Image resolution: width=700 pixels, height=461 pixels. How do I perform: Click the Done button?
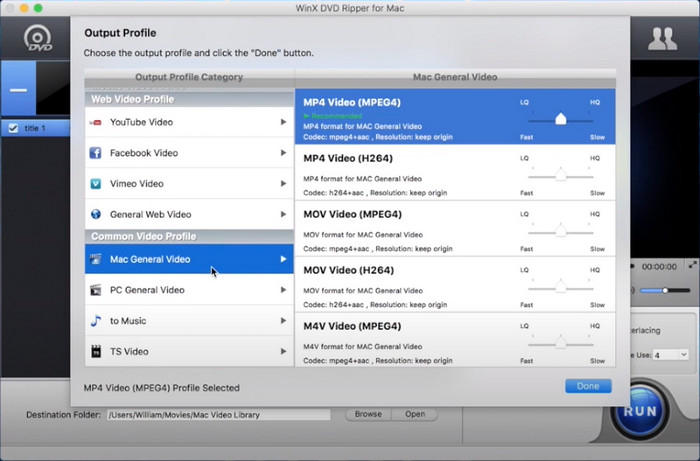(x=588, y=386)
